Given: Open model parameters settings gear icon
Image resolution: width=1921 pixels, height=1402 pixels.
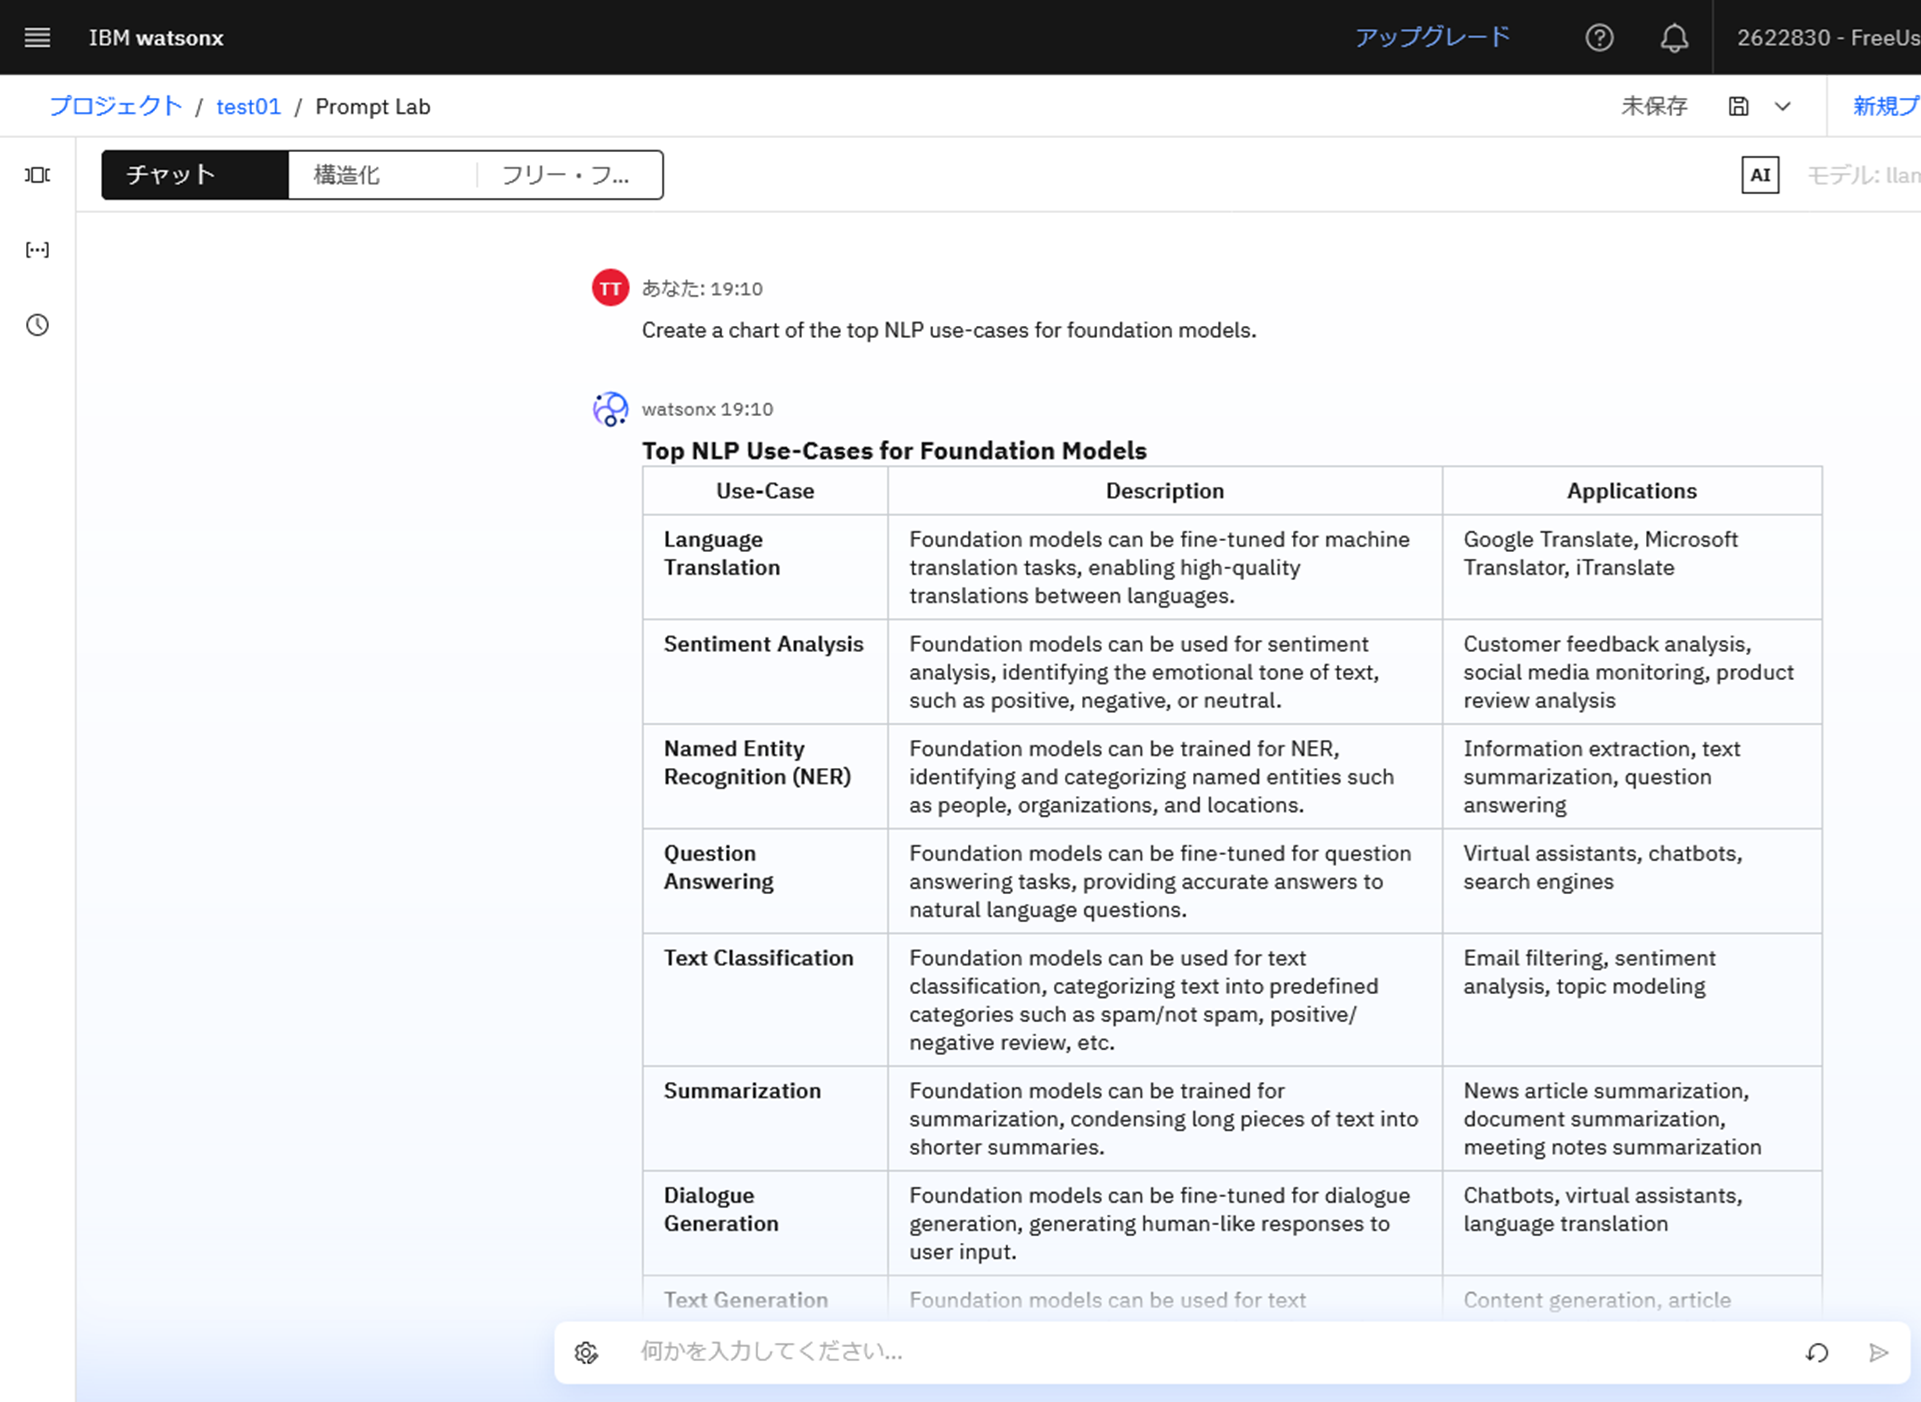Looking at the screenshot, I should pos(586,1353).
